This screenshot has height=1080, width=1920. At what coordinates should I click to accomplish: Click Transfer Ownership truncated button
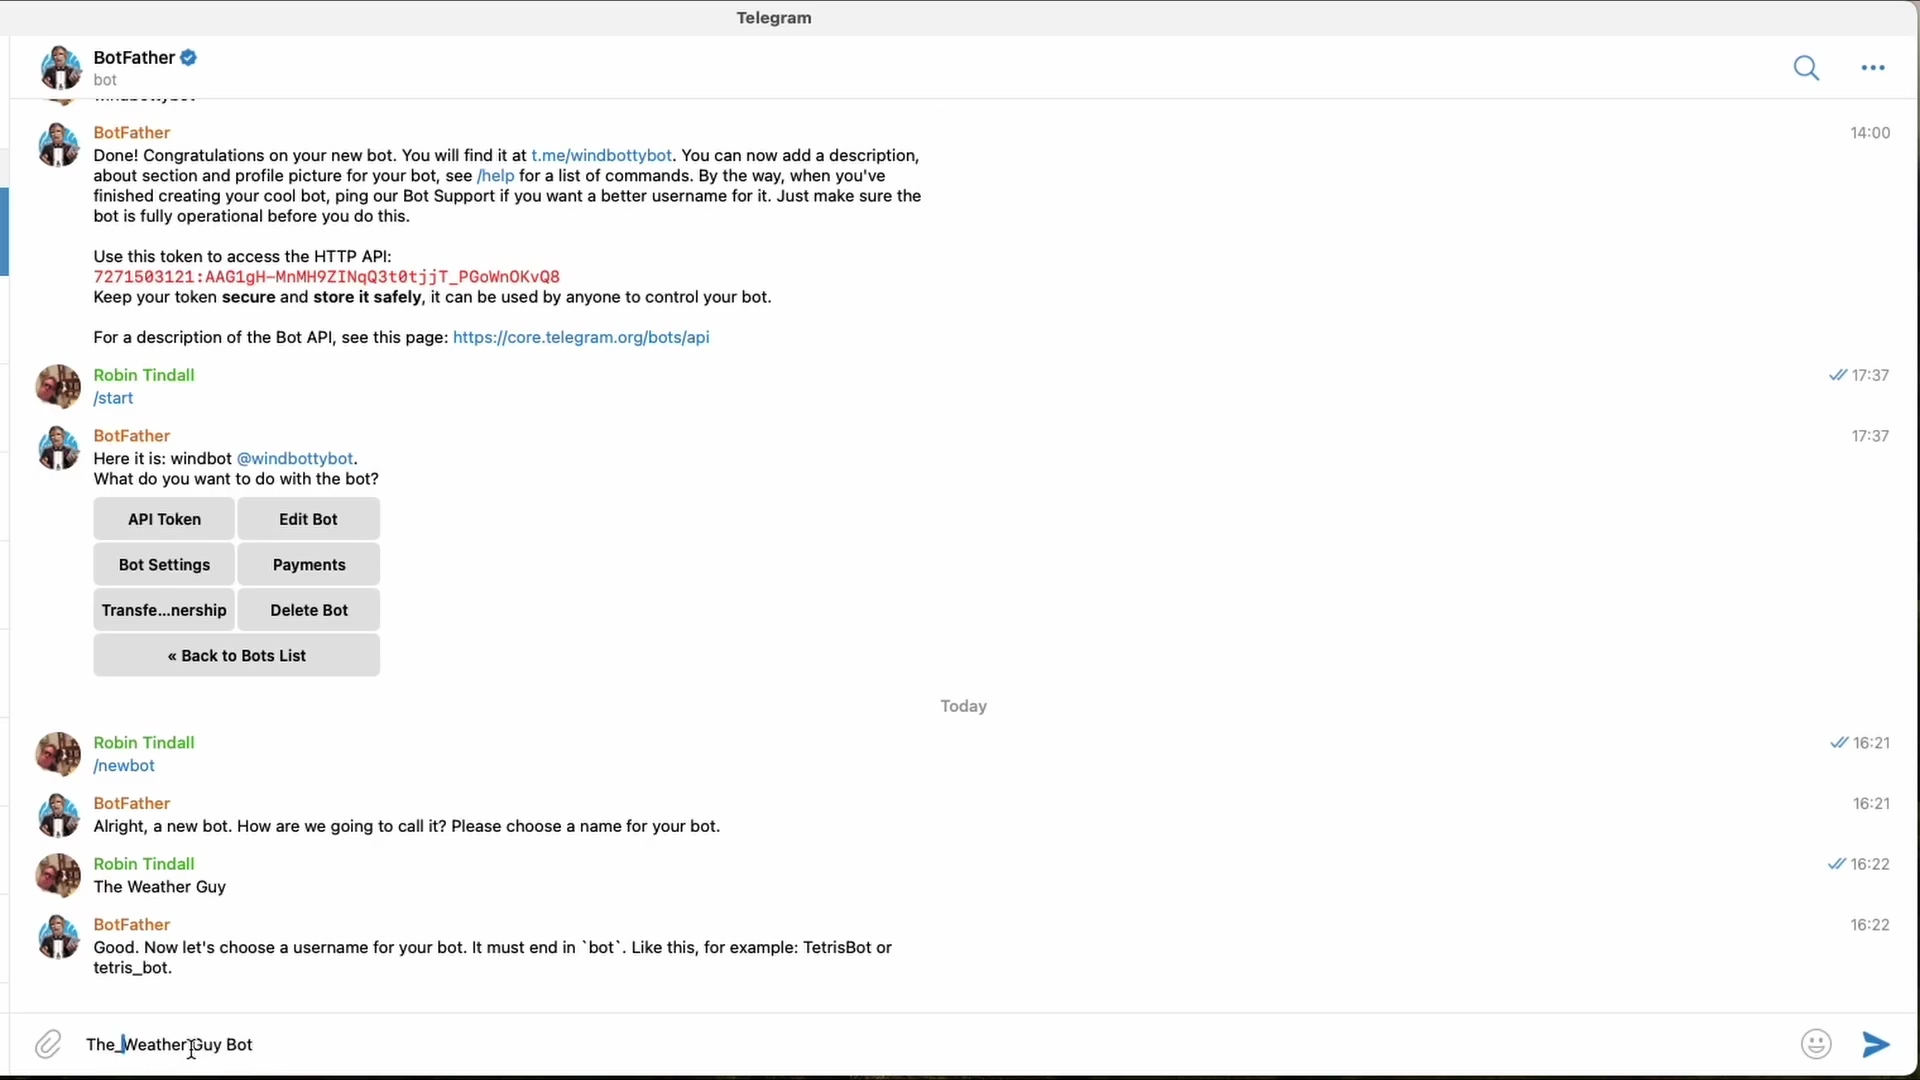[x=164, y=610]
